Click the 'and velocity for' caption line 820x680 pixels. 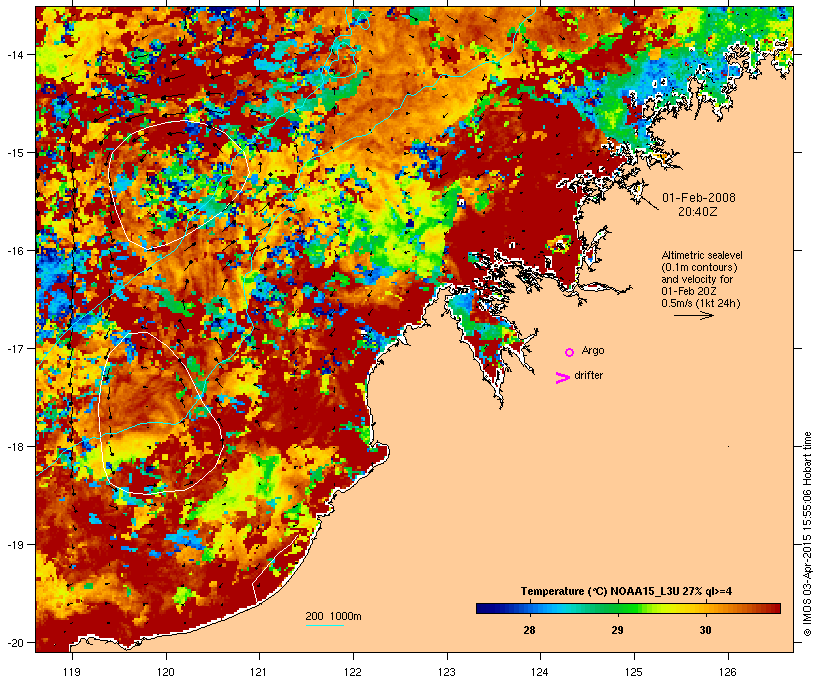click(697, 279)
